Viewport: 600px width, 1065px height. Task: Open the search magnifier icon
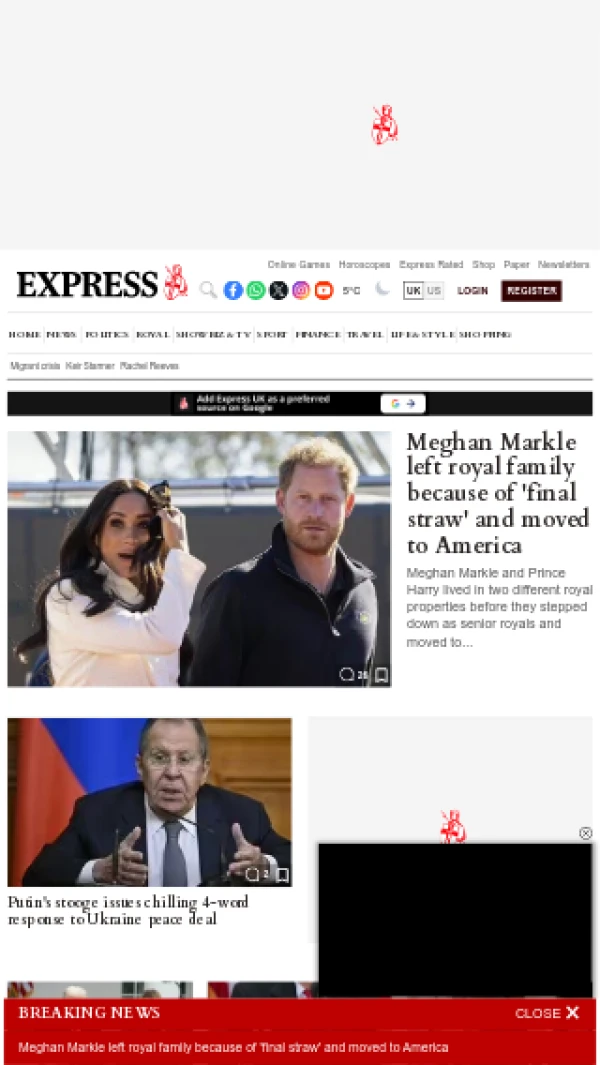[x=209, y=291]
